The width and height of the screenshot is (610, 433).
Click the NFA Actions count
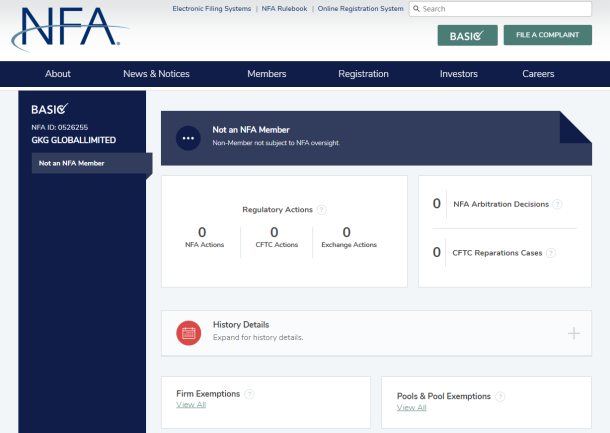(x=202, y=232)
